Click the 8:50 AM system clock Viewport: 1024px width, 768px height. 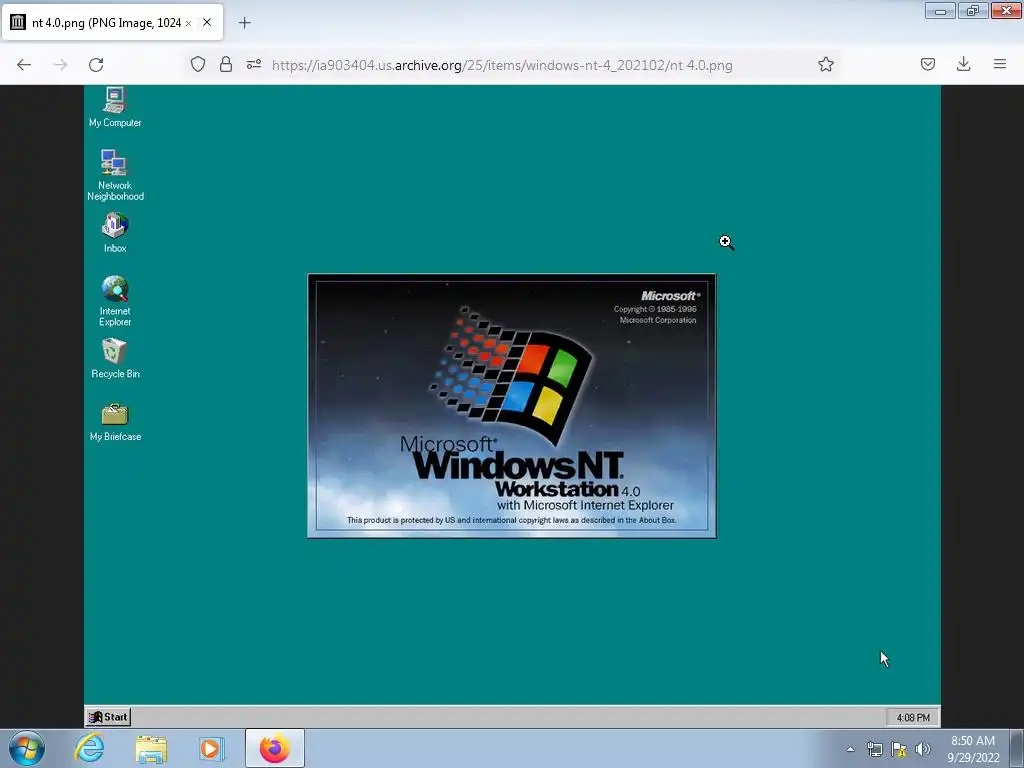(x=973, y=749)
